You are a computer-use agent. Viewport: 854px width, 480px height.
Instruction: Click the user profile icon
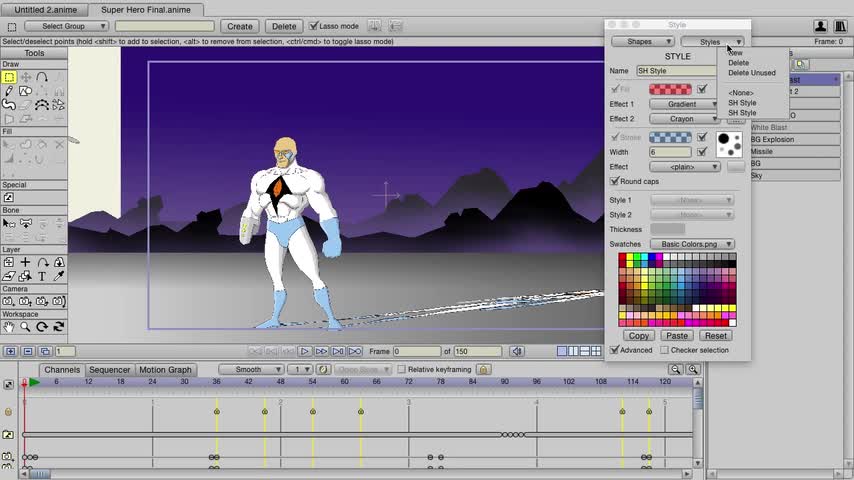point(820,26)
